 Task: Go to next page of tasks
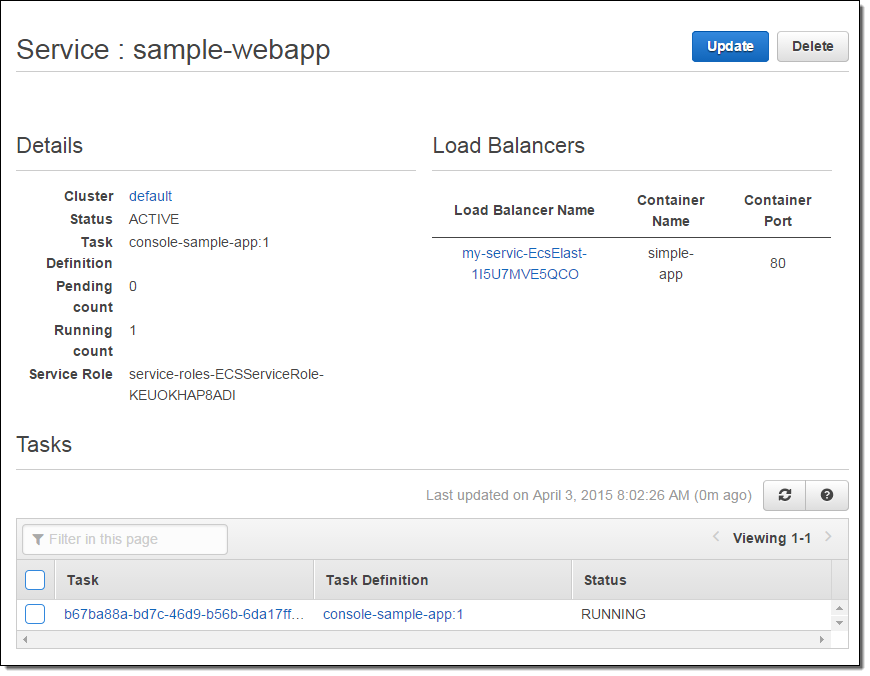click(x=828, y=538)
